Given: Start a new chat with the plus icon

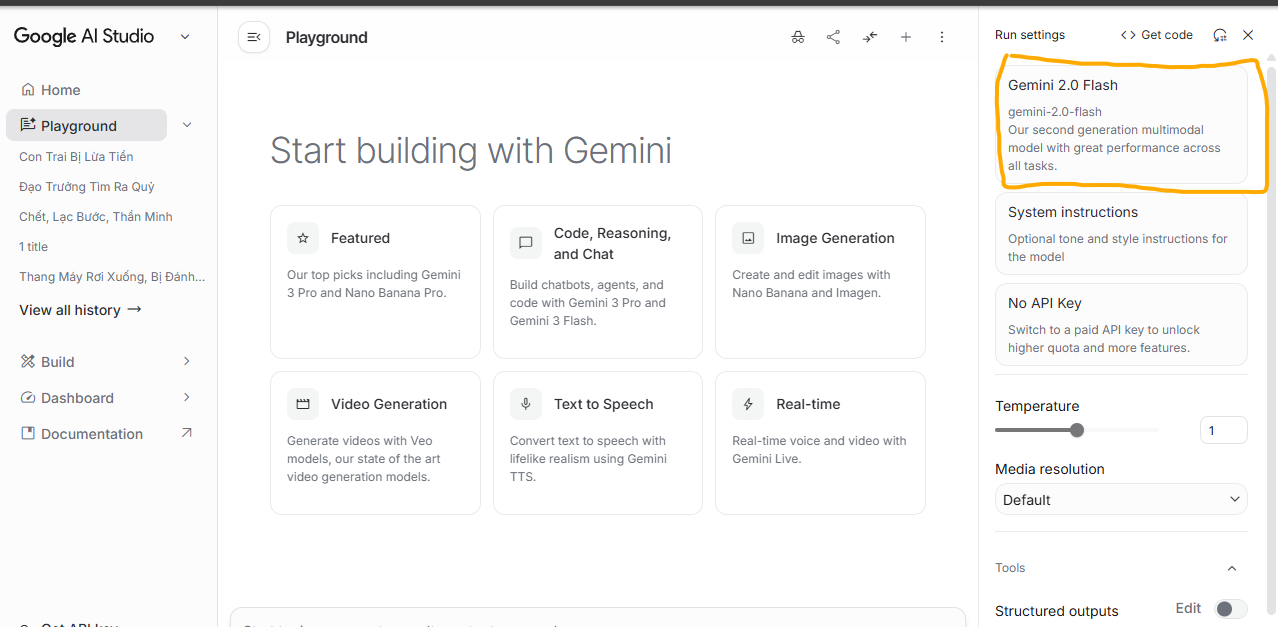Looking at the screenshot, I should 906,37.
